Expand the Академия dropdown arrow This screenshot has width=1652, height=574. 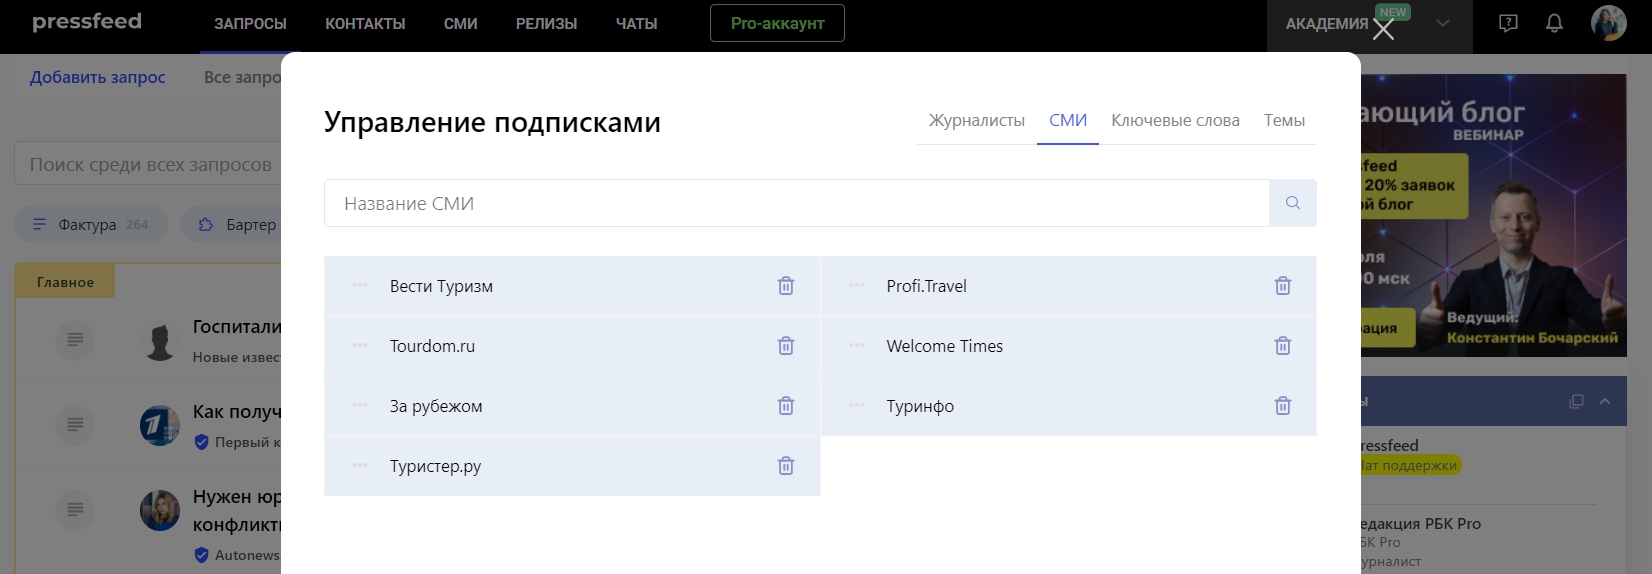1442,23
